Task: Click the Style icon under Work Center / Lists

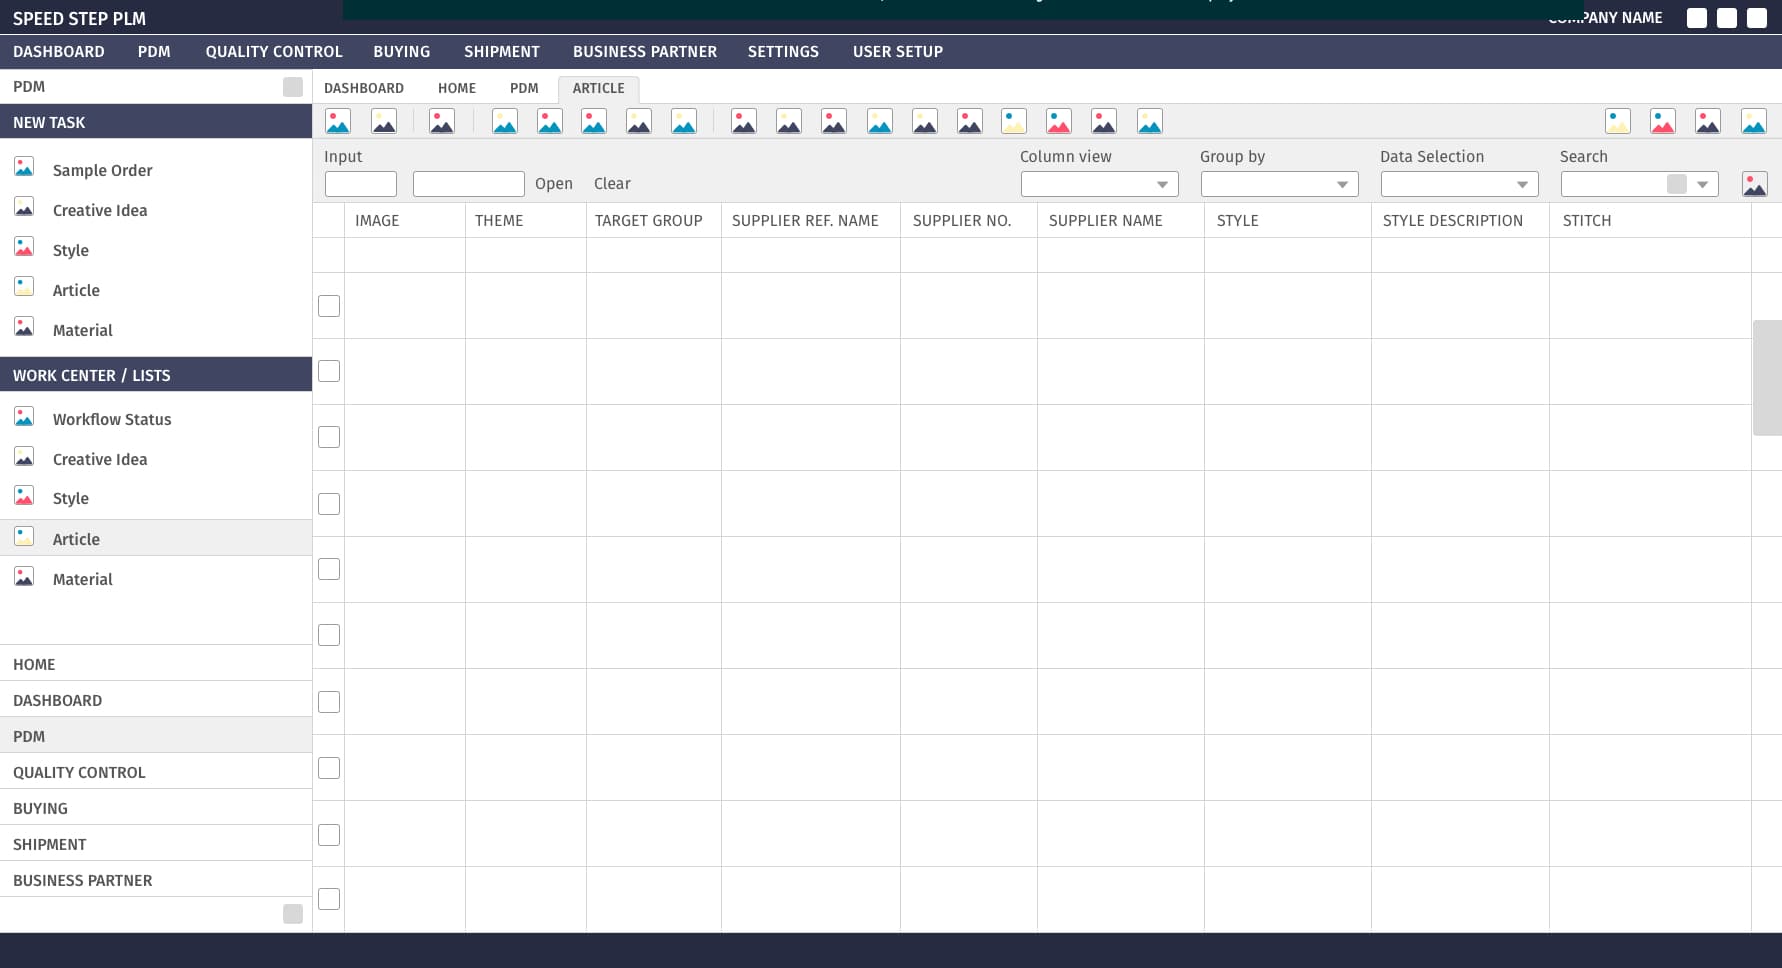Action: (x=24, y=495)
